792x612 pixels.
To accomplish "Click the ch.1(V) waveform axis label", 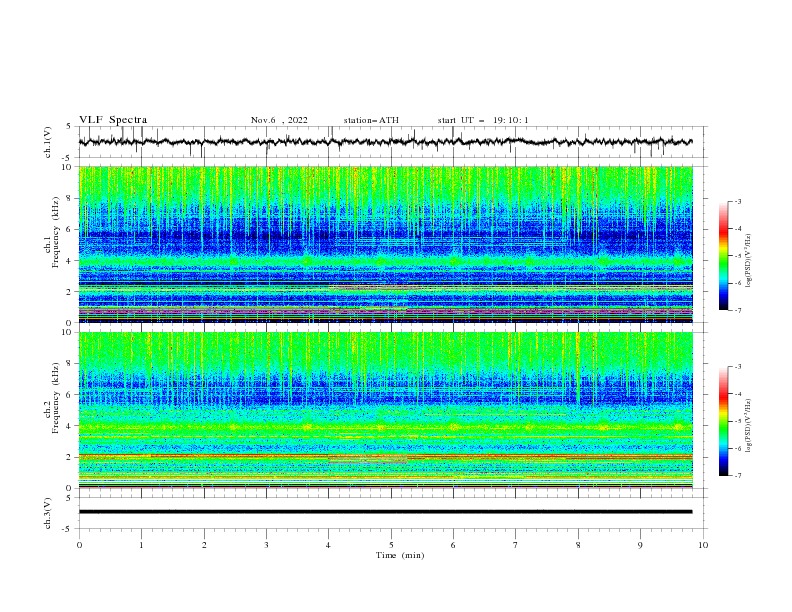I will 48,142.
